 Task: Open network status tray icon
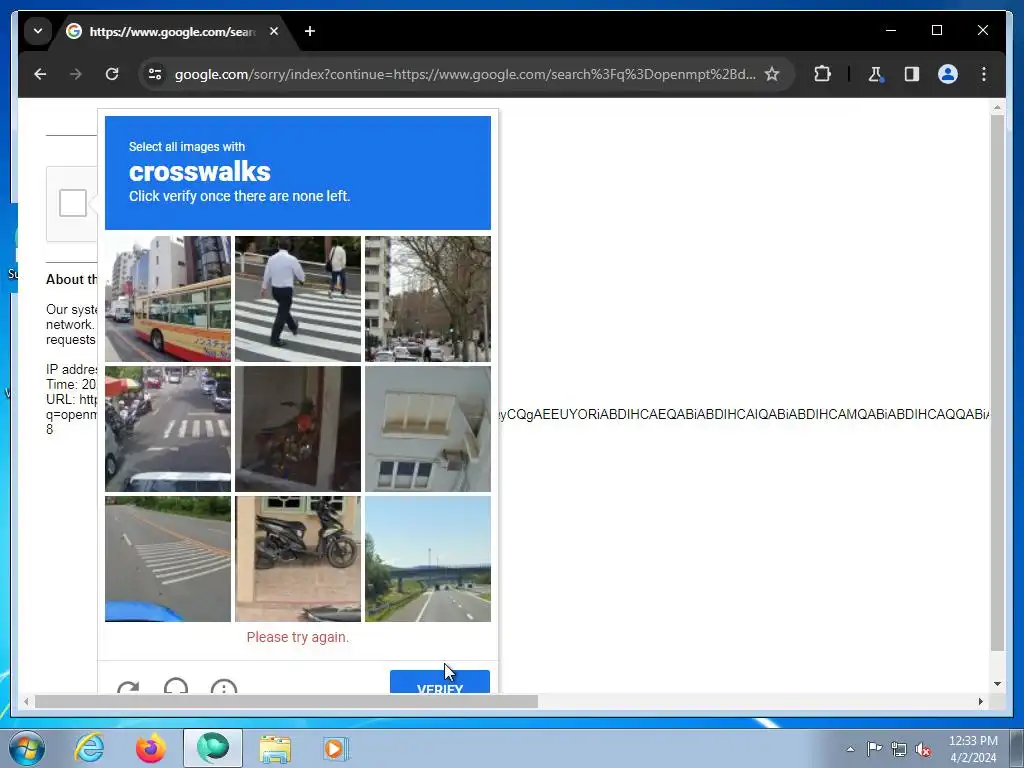(899, 749)
